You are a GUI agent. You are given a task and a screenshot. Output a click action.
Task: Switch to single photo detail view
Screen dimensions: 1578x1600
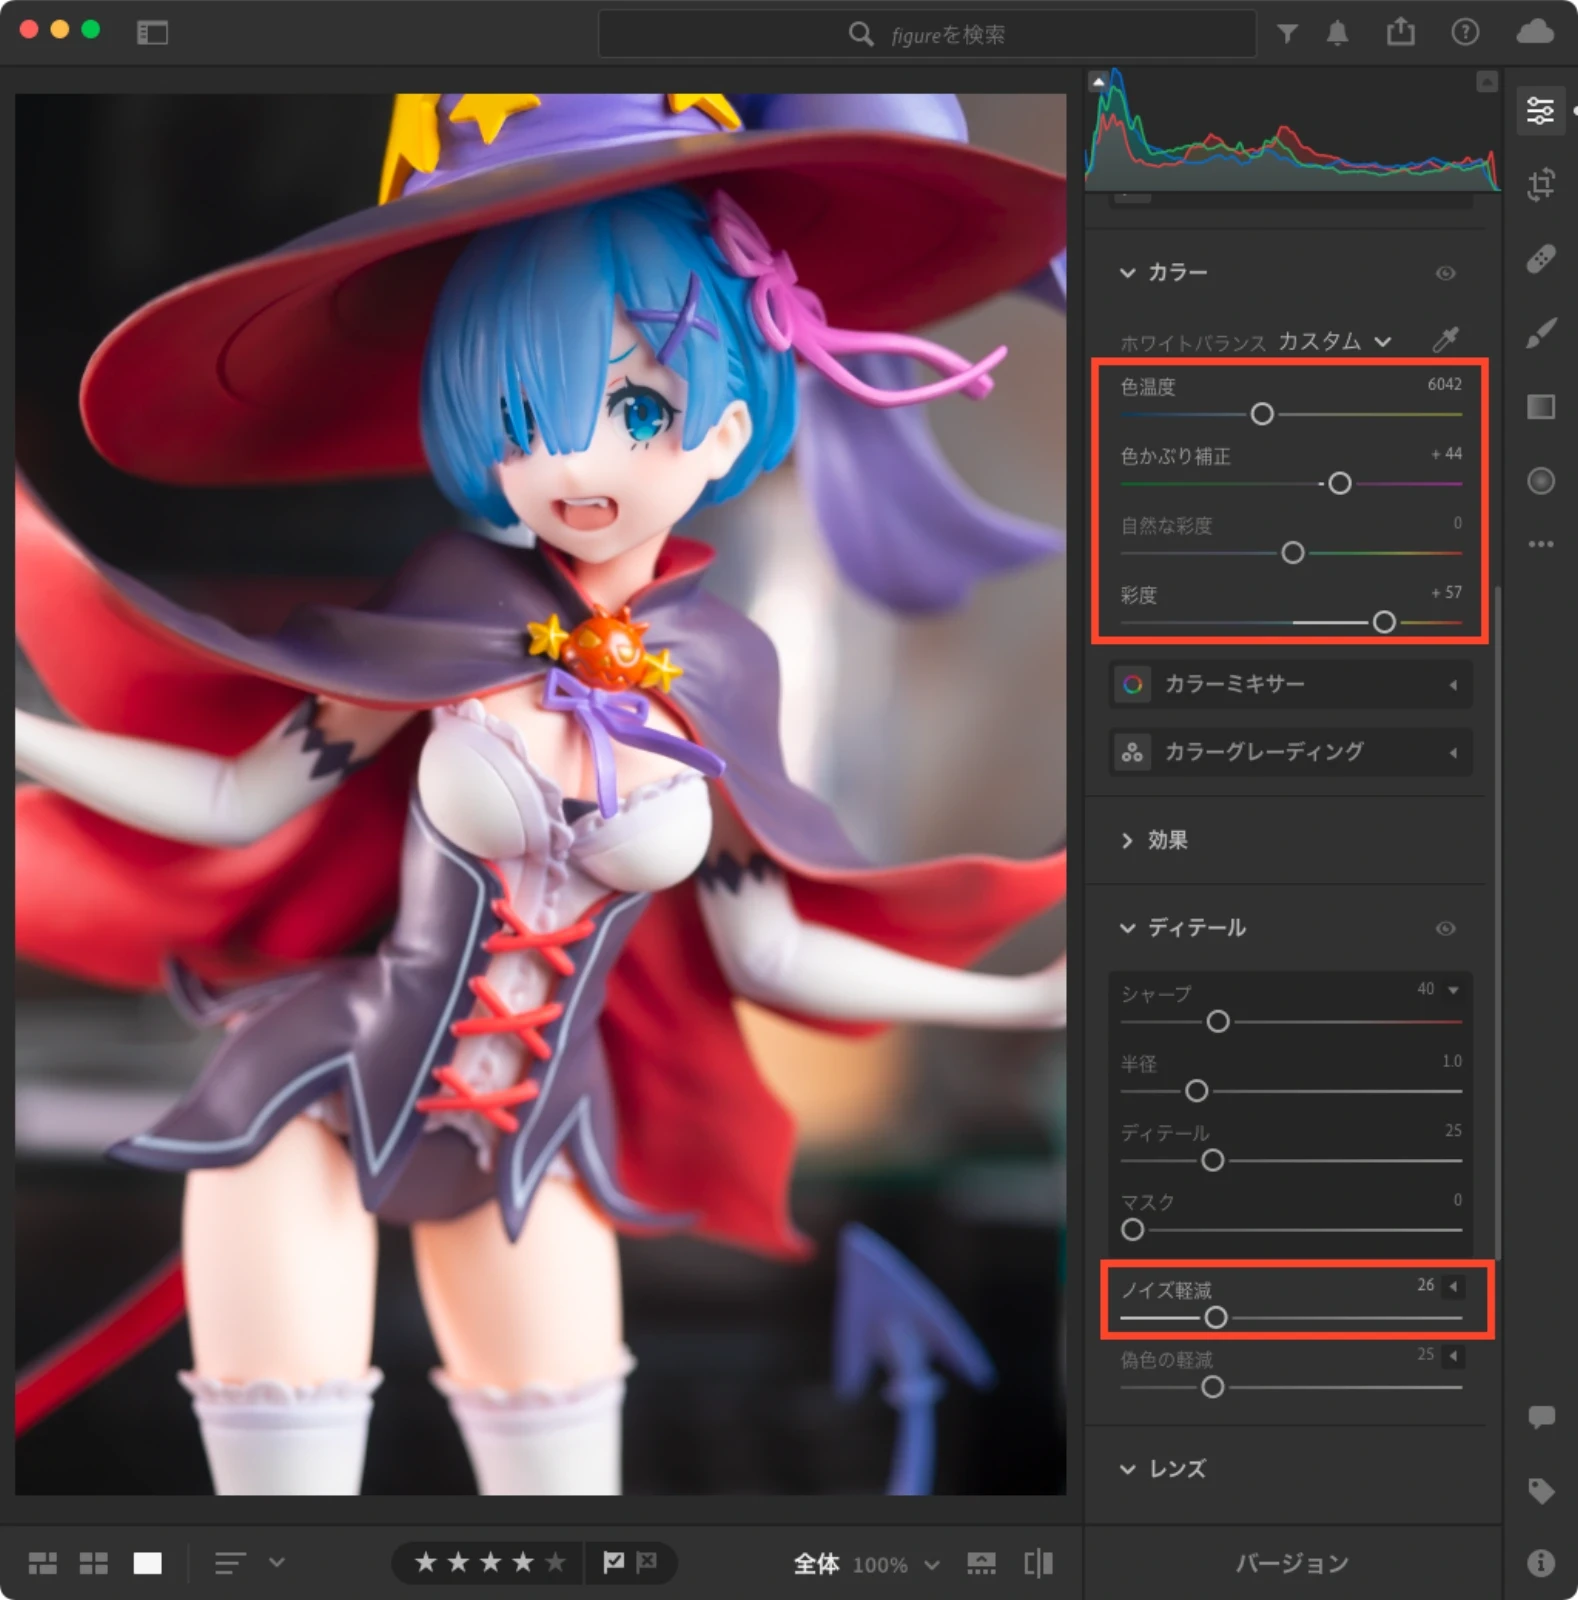point(148,1563)
